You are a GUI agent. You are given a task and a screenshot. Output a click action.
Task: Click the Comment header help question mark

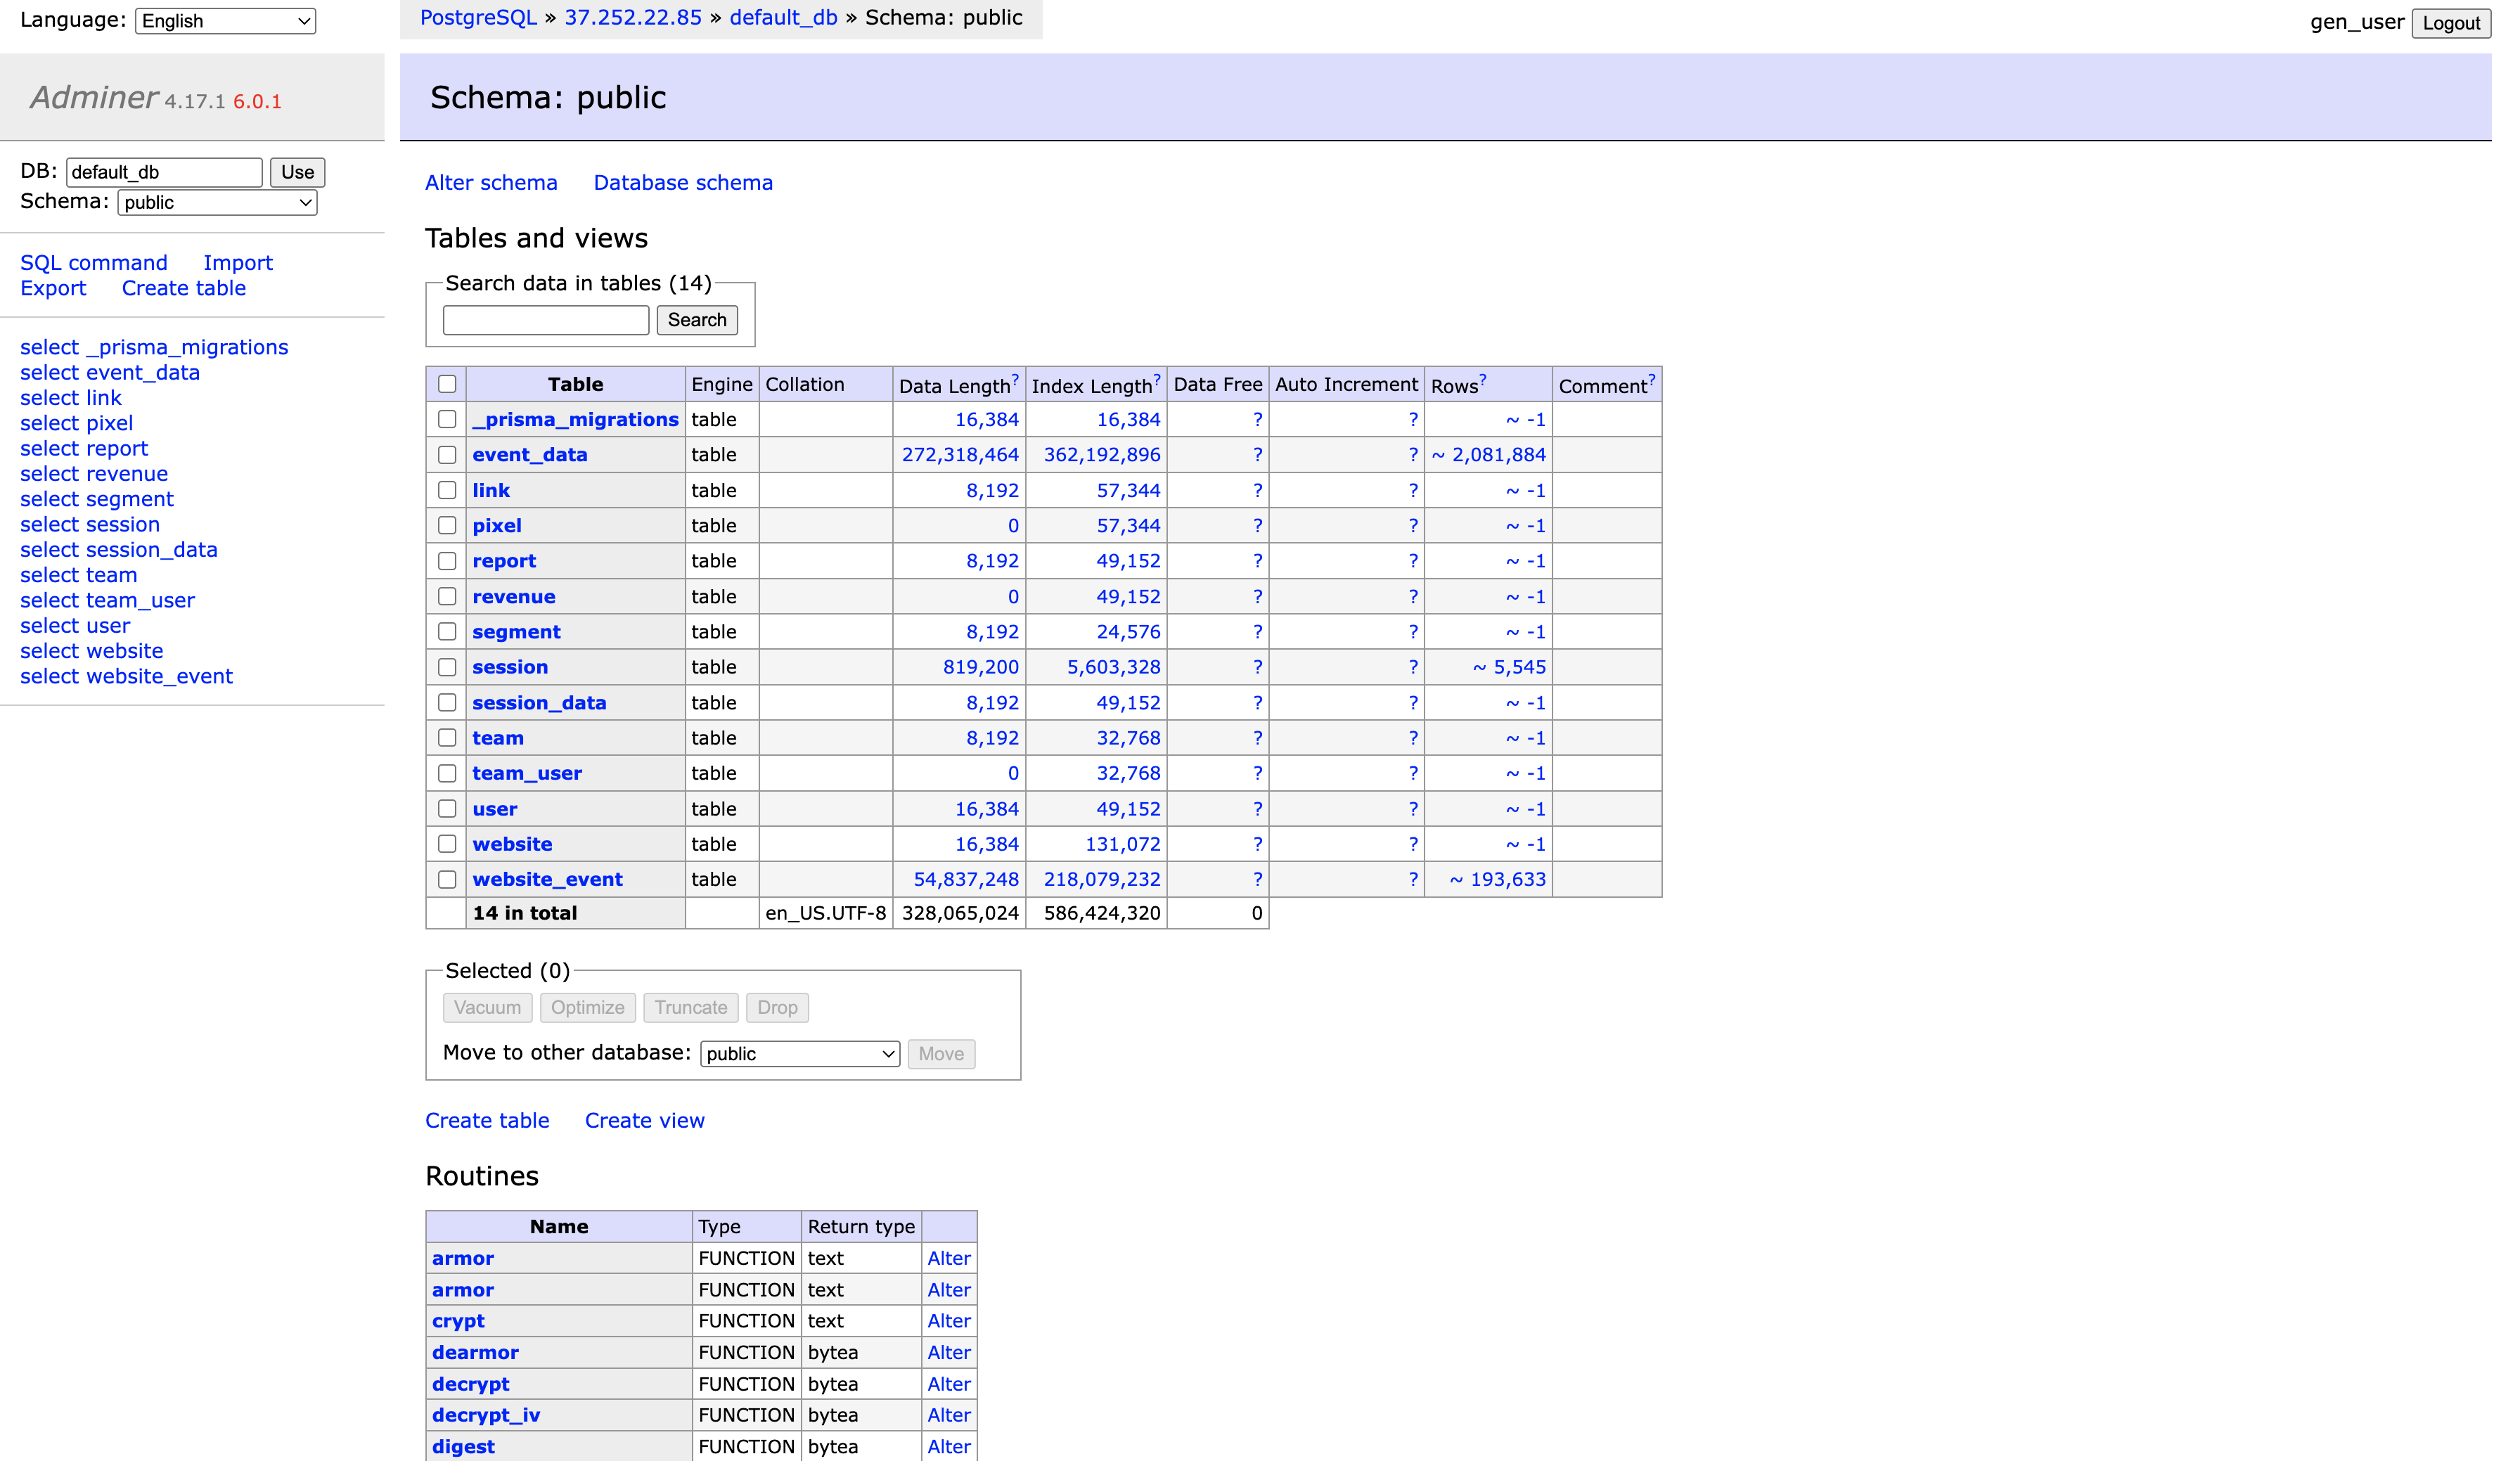(x=1652, y=379)
